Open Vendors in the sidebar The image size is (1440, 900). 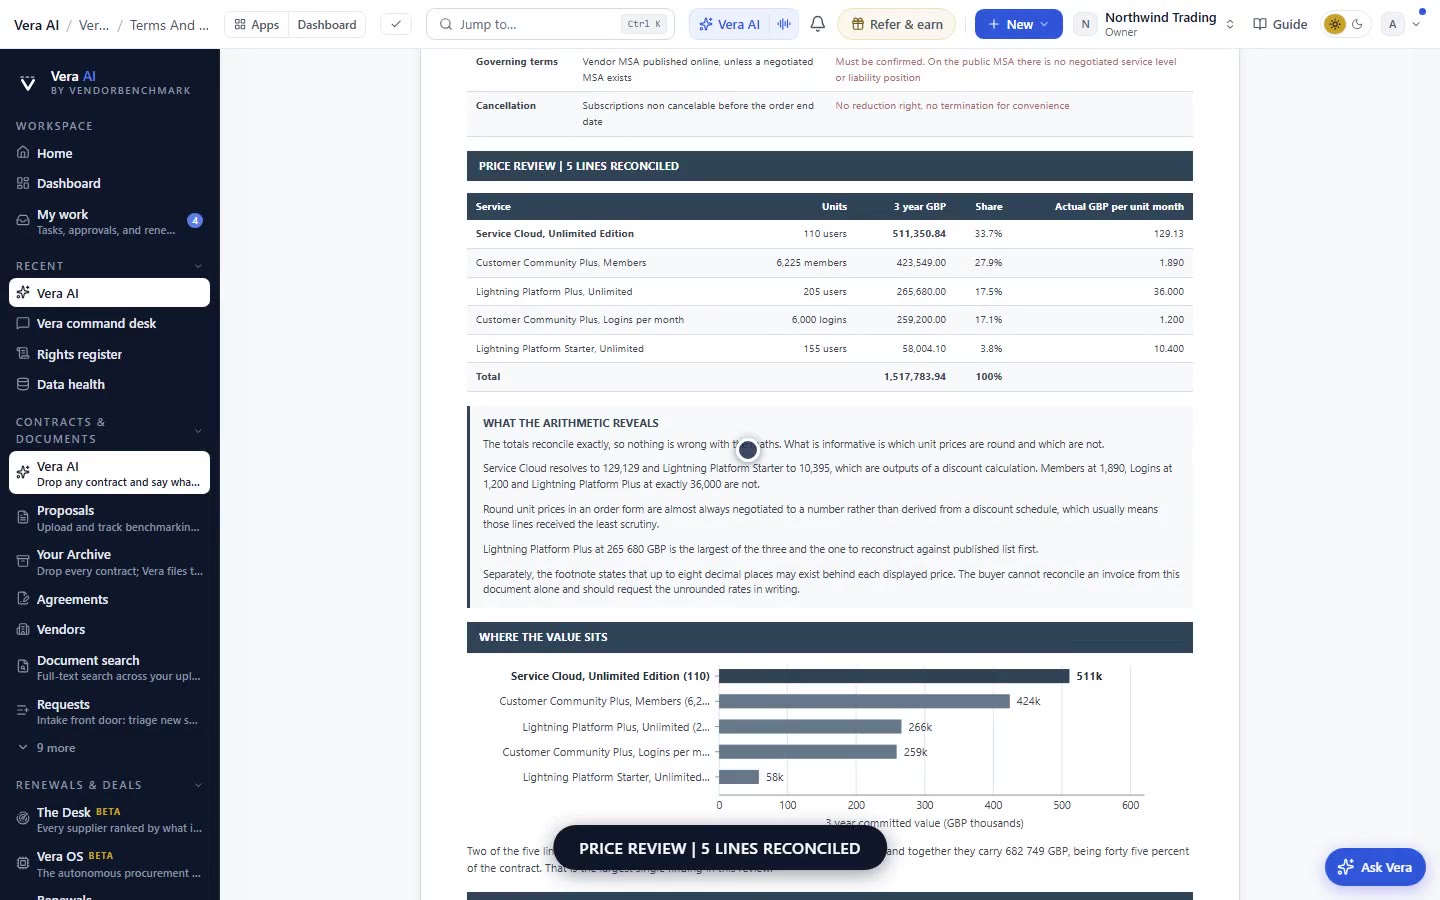tap(110, 629)
